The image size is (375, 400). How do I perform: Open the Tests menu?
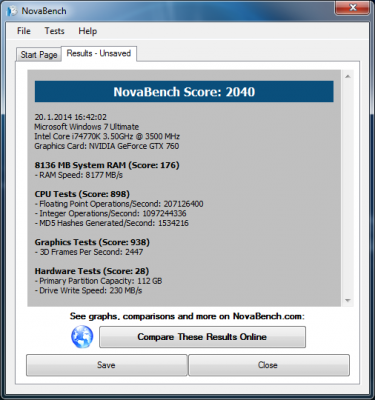pyautogui.click(x=54, y=31)
